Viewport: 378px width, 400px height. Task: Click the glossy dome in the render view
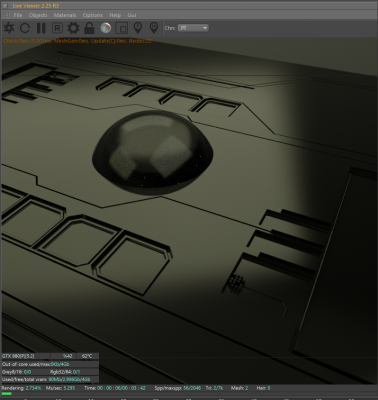pos(153,153)
